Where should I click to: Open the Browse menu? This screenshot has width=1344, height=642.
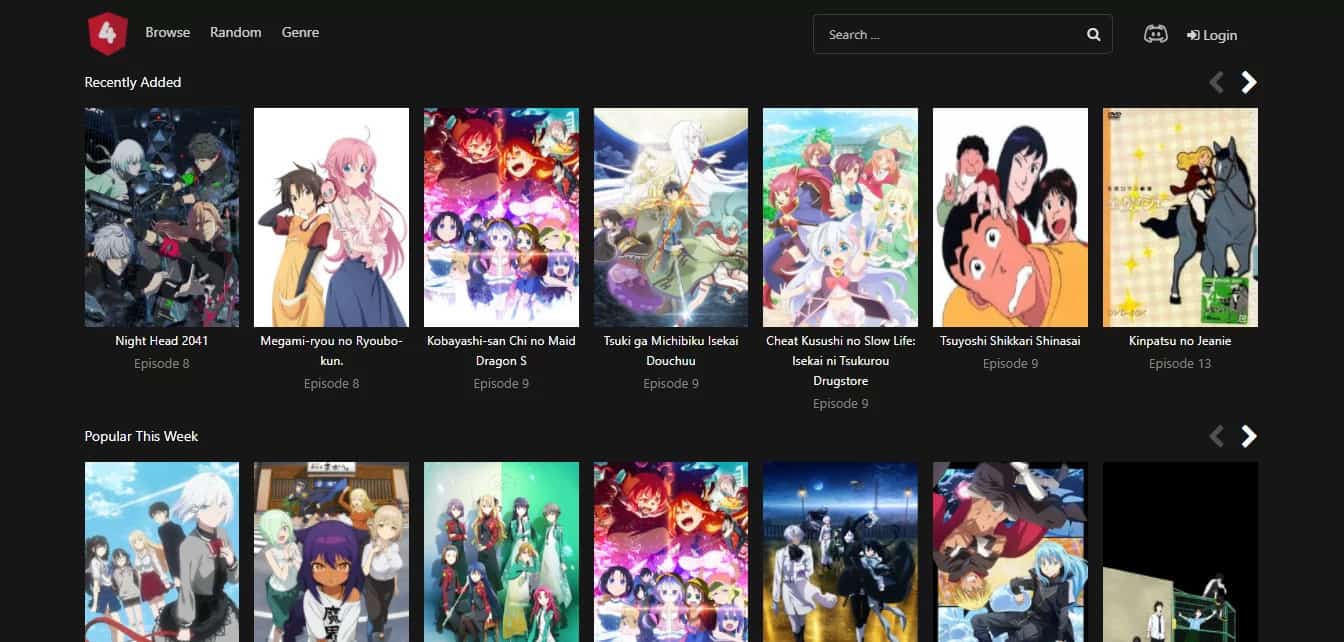tap(167, 32)
